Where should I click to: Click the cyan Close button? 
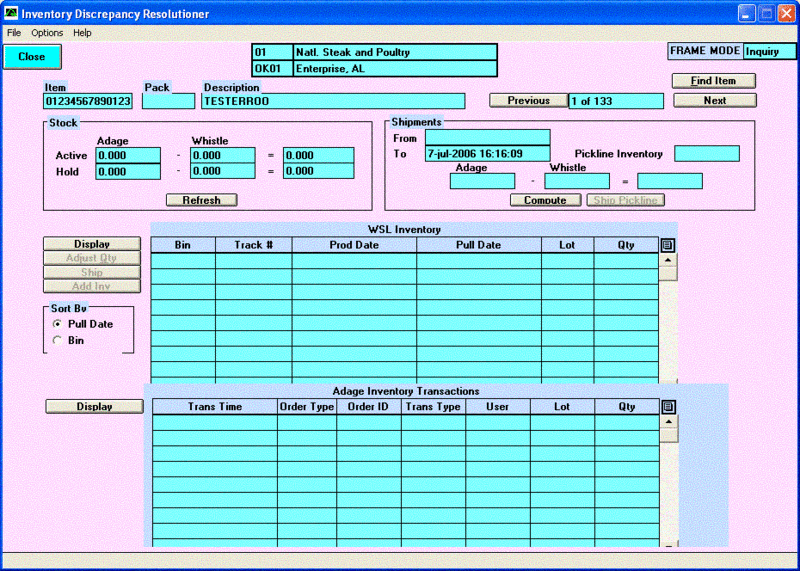[x=32, y=57]
